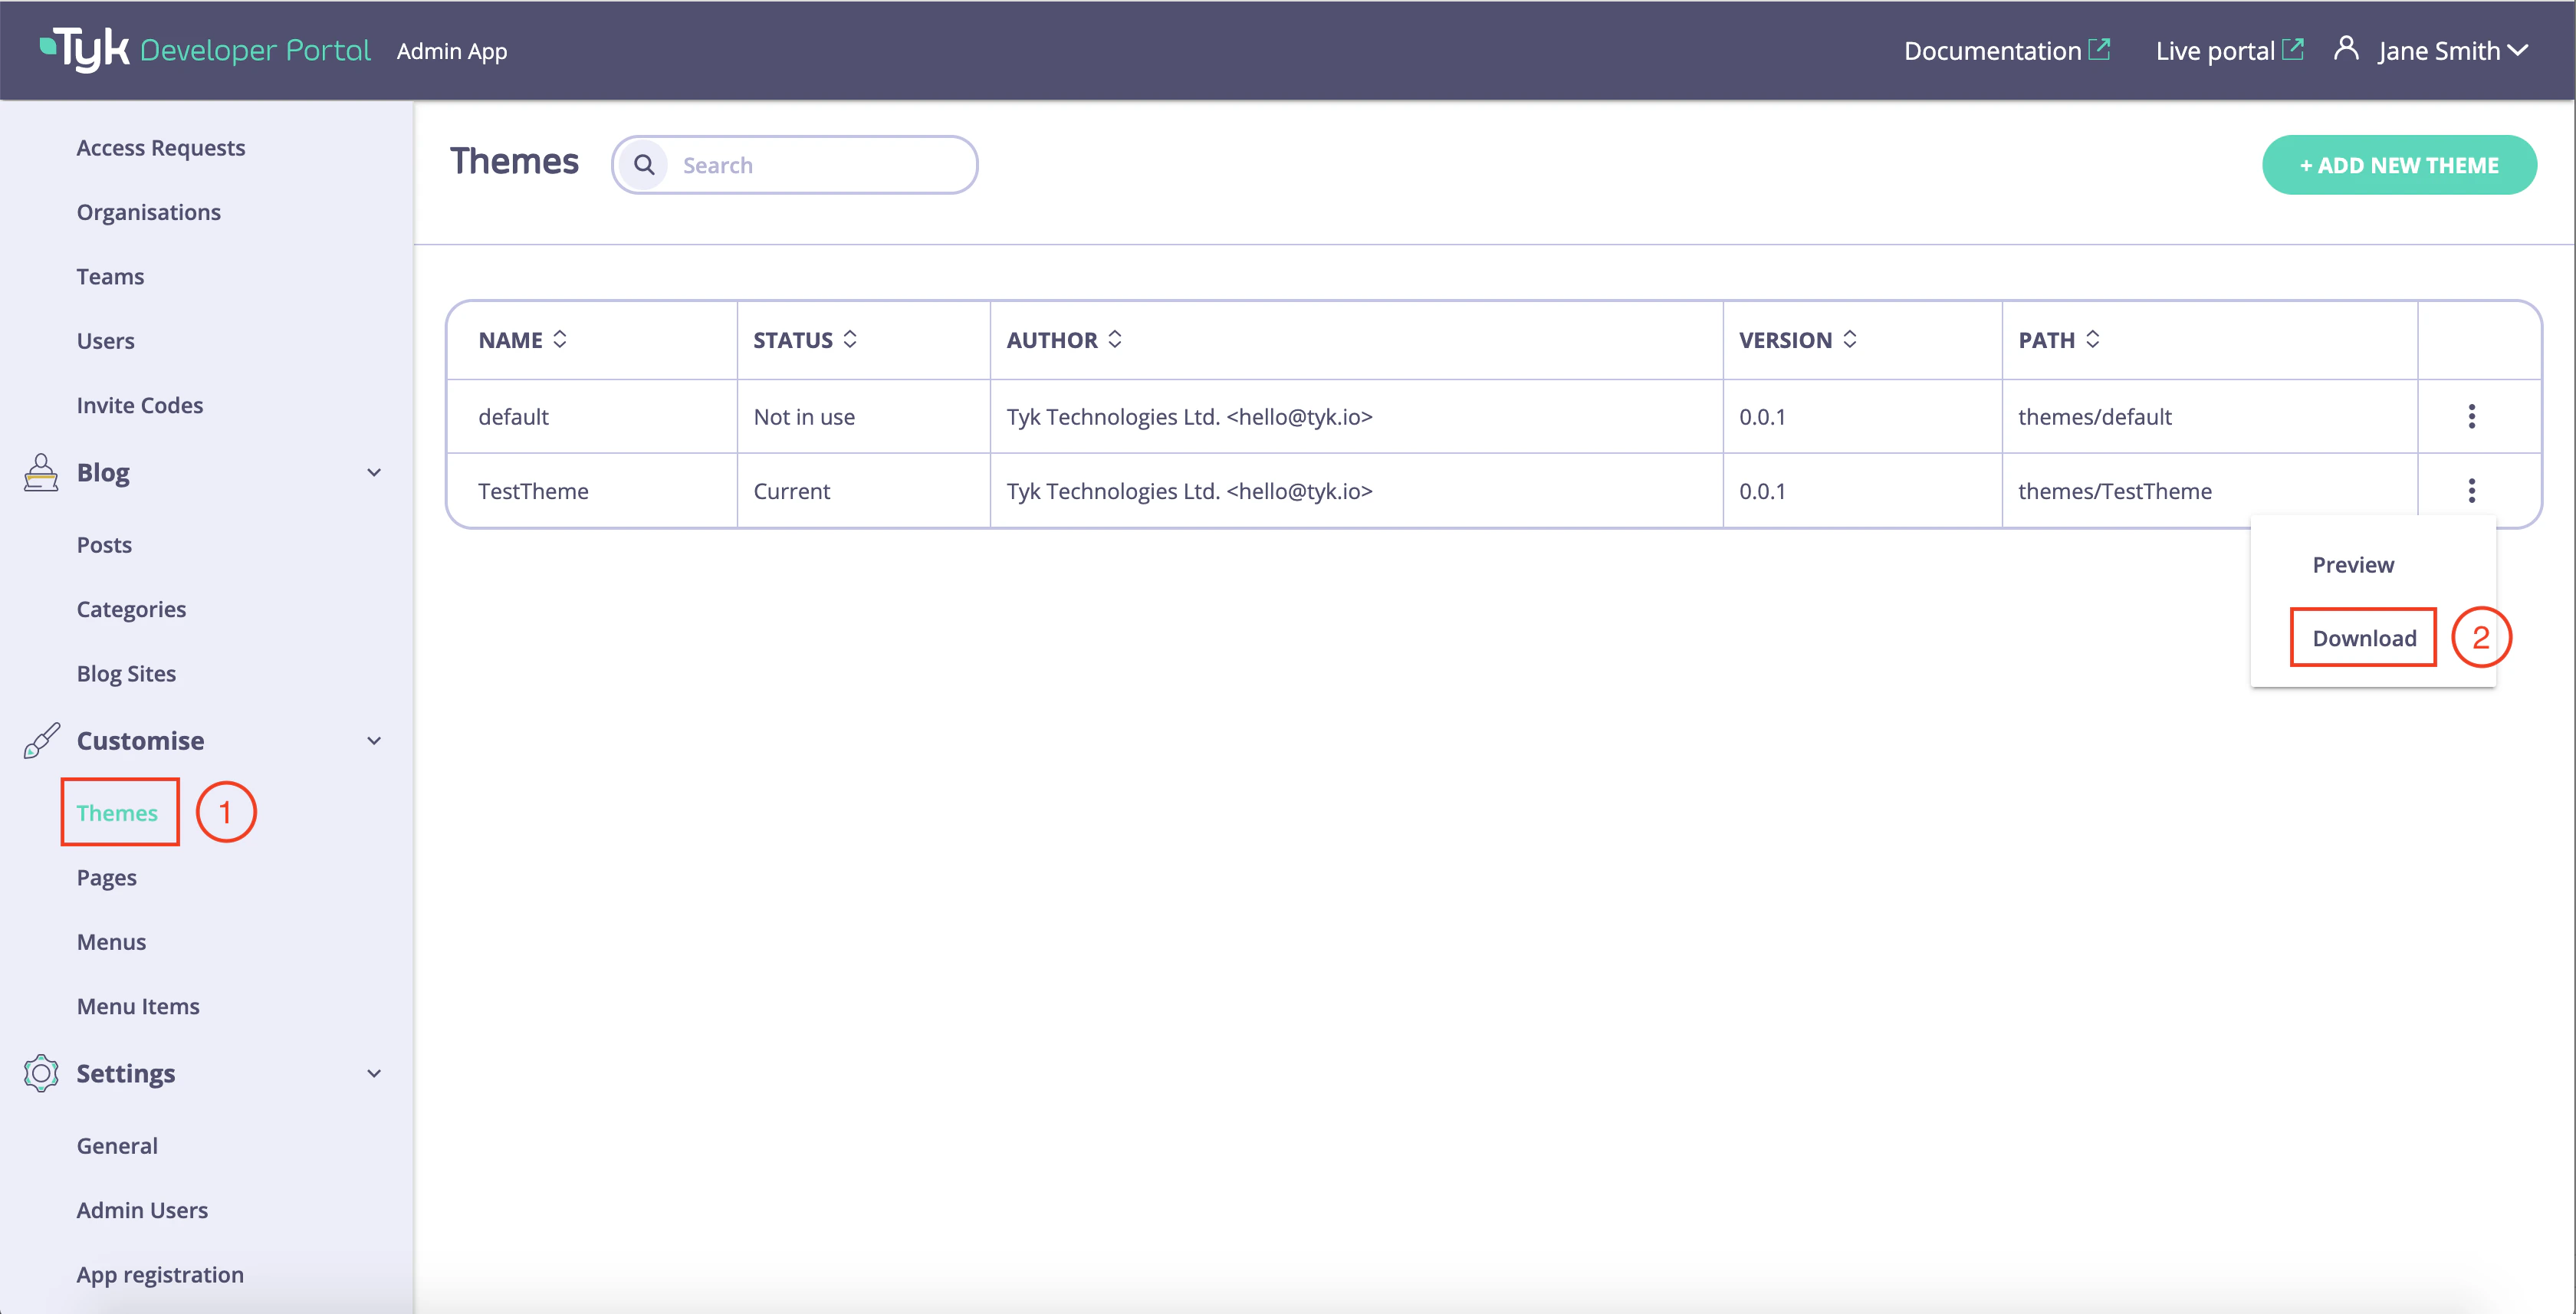Click the Settings gear icon in sidebar
Screen dimensions: 2576x1314
[x=40, y=1073]
